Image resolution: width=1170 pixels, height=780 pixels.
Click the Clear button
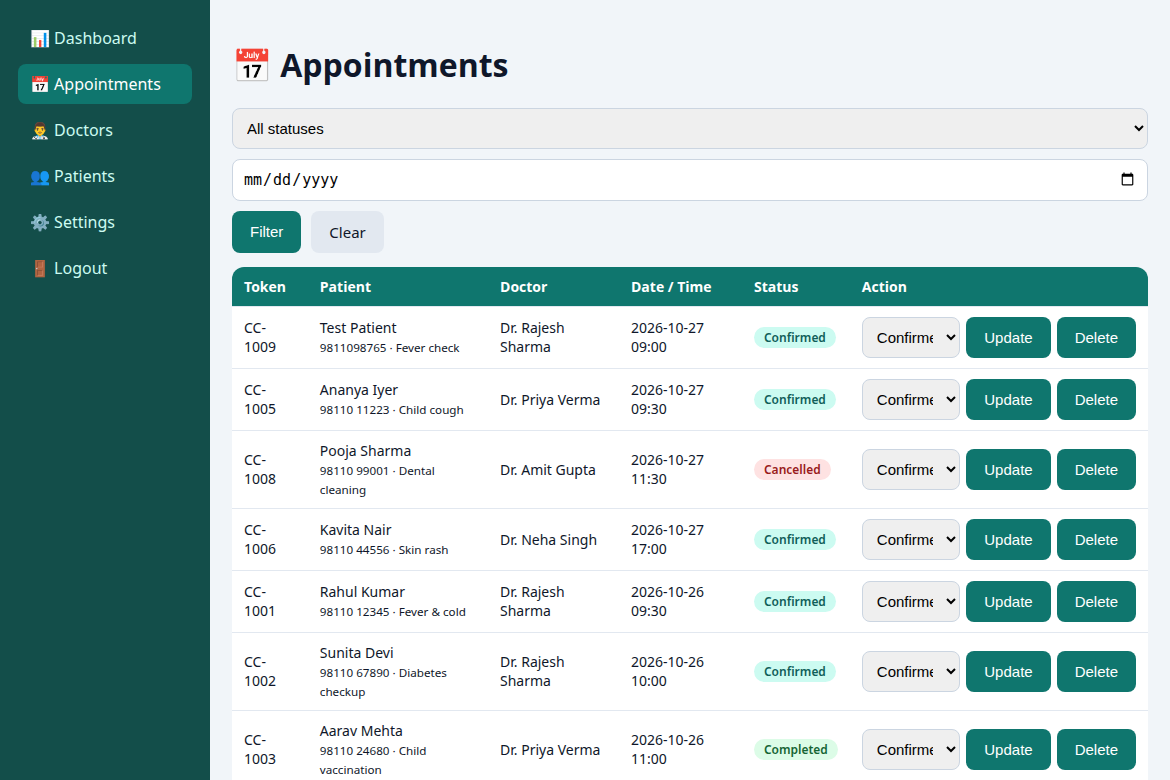347,232
